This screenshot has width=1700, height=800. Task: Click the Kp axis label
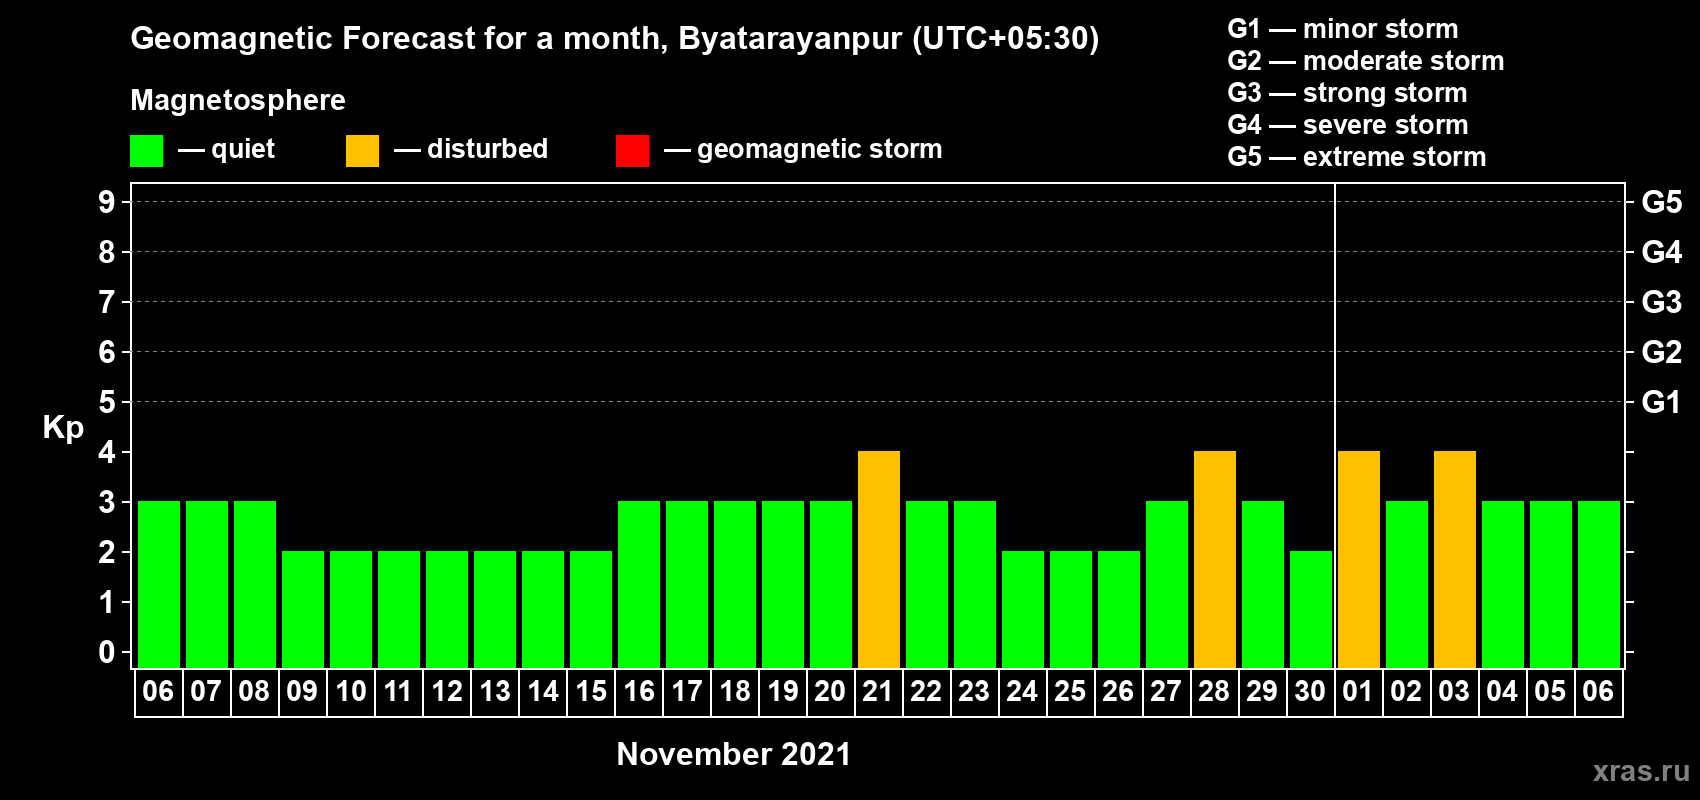click(63, 428)
